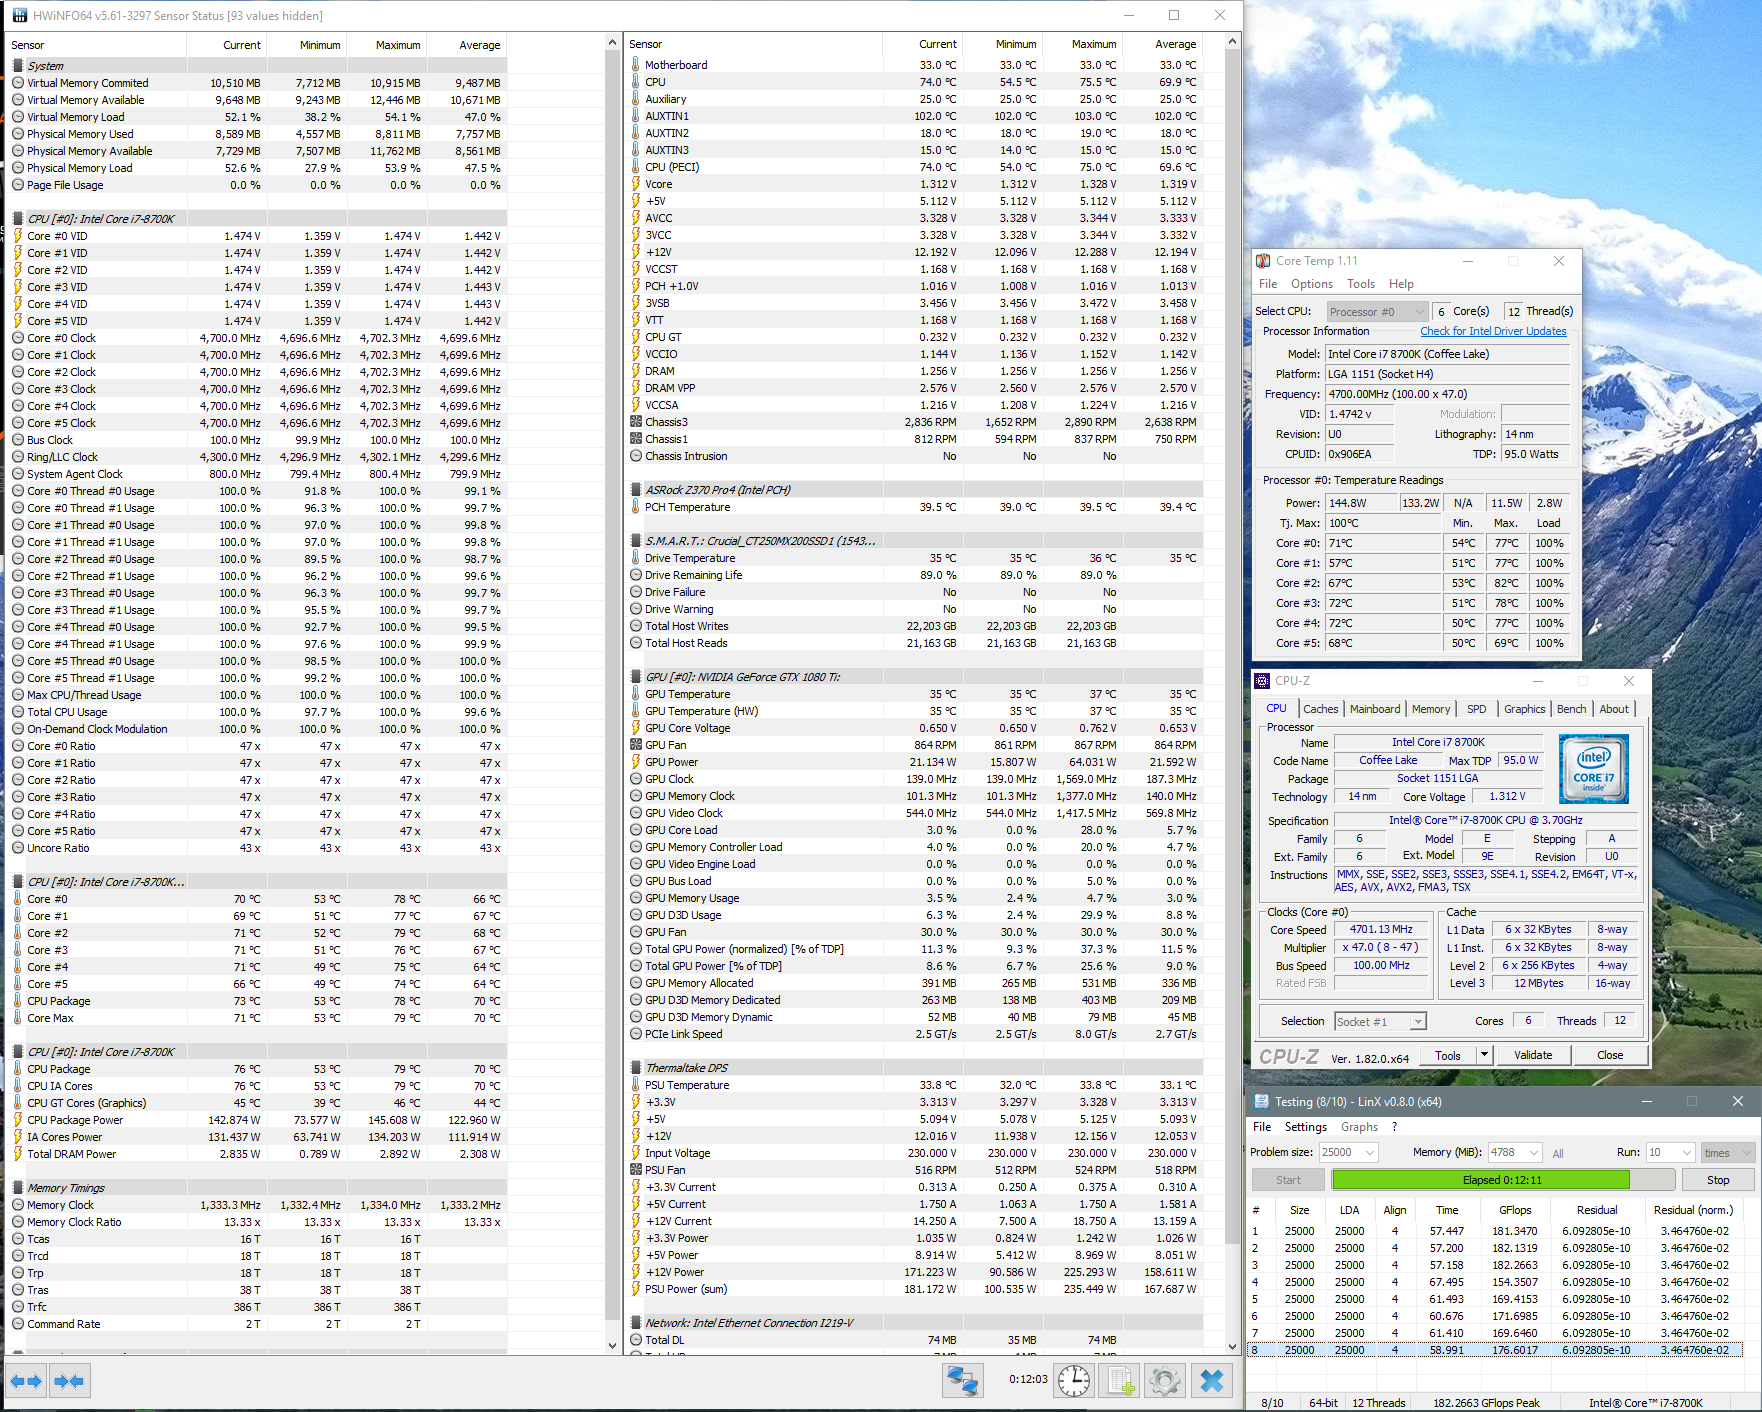Click the Memory Timings group icon

click(18, 1188)
